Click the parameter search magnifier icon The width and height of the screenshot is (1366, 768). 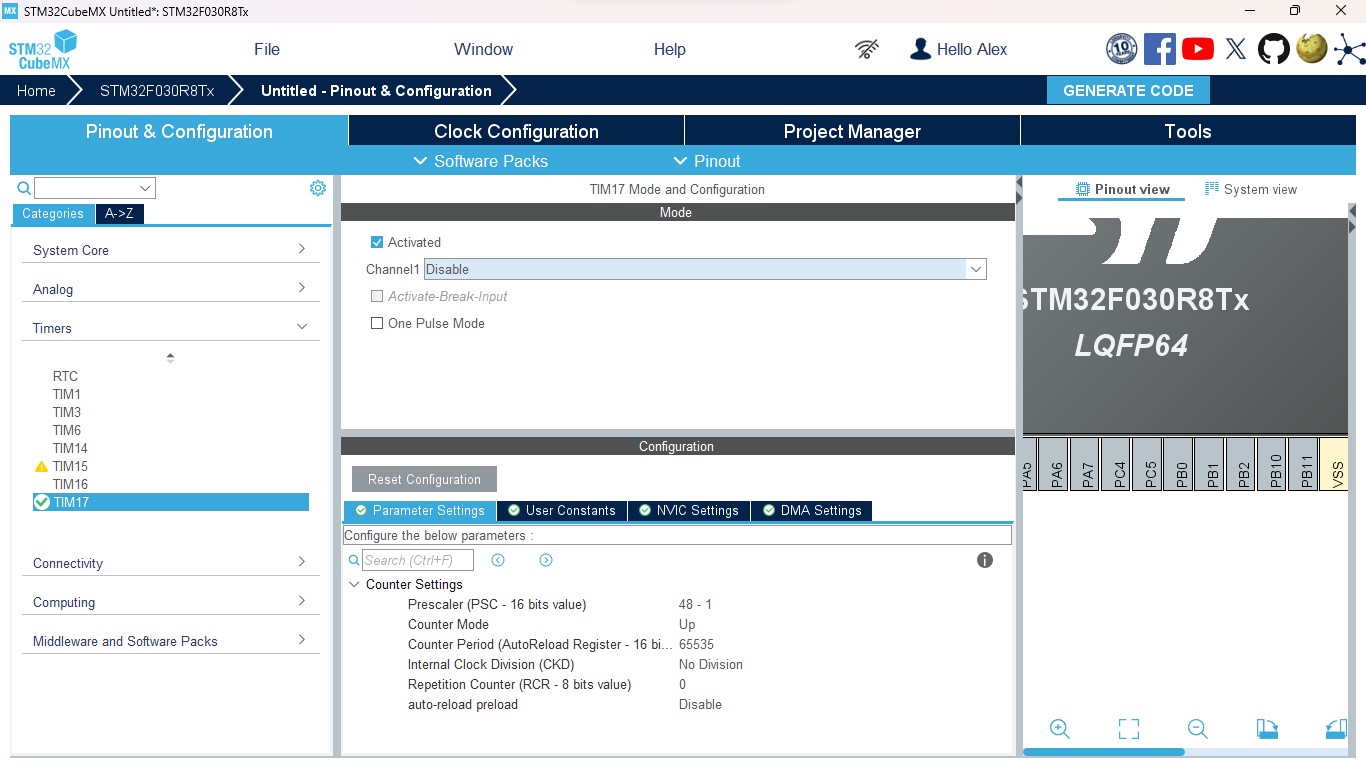coord(354,560)
